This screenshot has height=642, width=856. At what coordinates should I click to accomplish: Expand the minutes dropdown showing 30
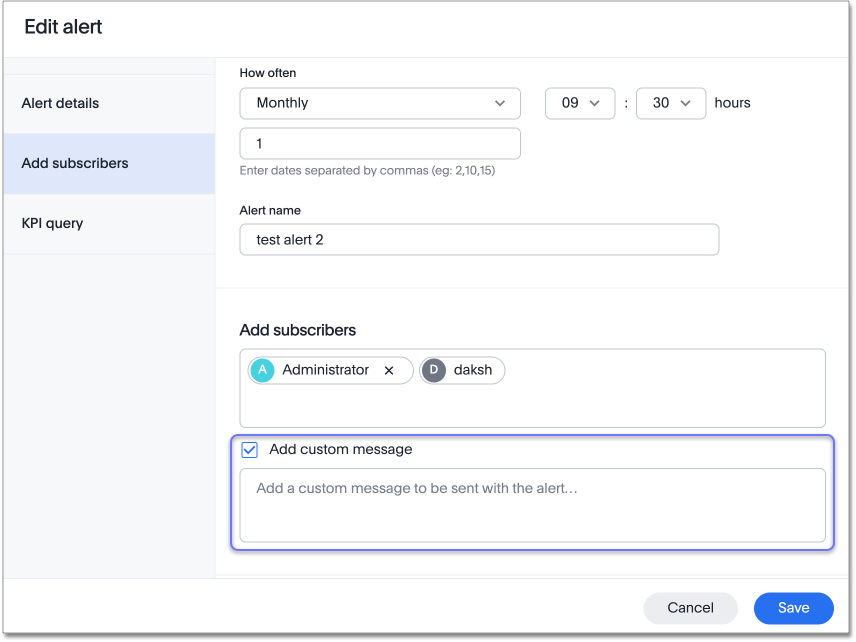(x=671, y=103)
